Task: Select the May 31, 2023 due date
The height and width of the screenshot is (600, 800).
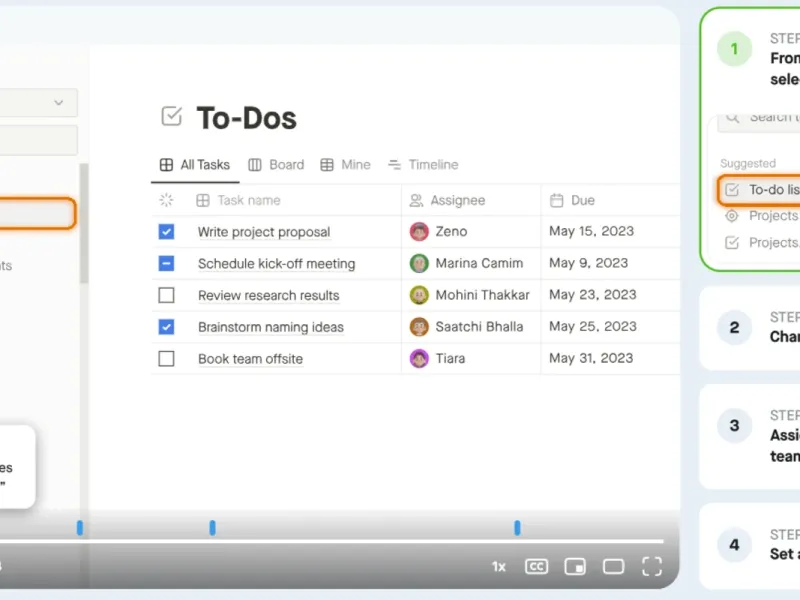Action: 591,358
